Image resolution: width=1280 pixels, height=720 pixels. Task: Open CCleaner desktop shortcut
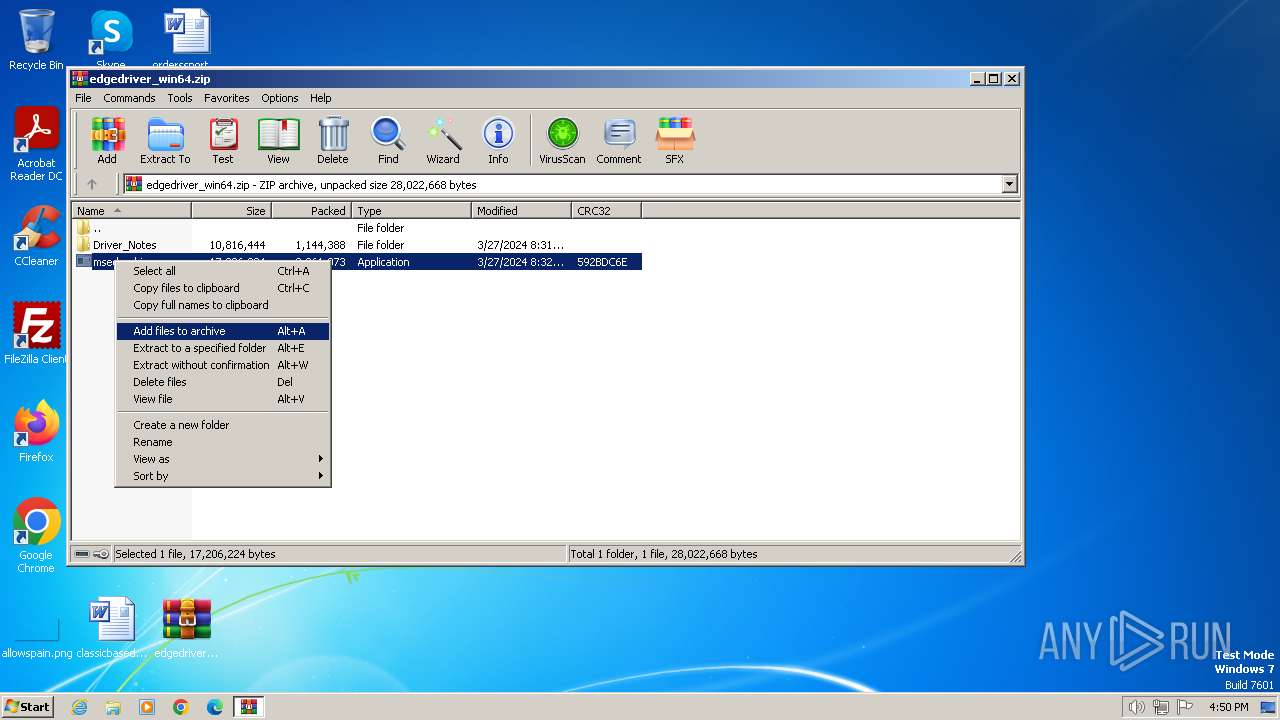(36, 236)
